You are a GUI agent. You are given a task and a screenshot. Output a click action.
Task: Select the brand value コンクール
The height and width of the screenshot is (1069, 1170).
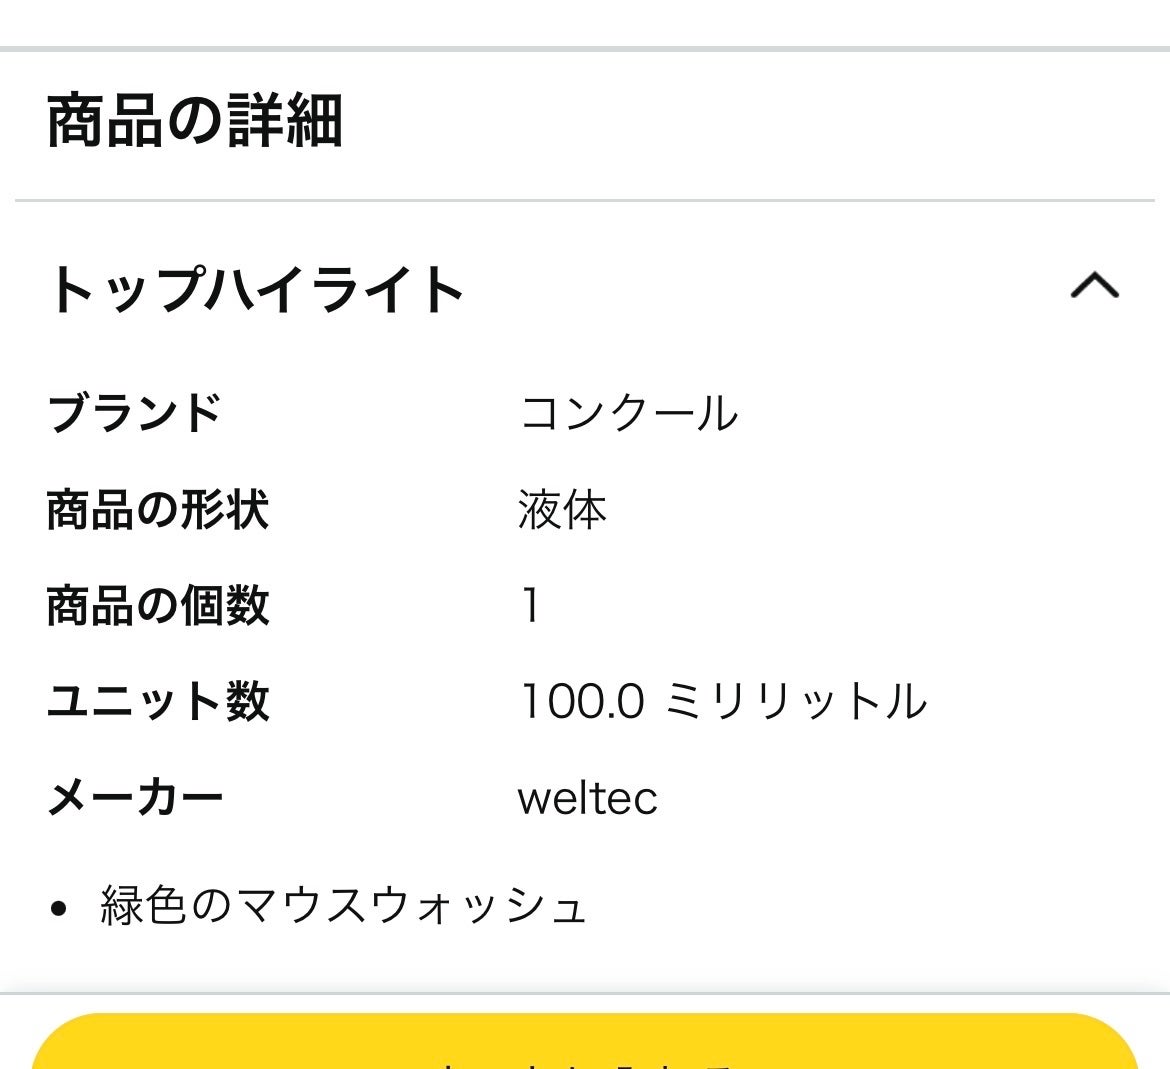tap(629, 414)
